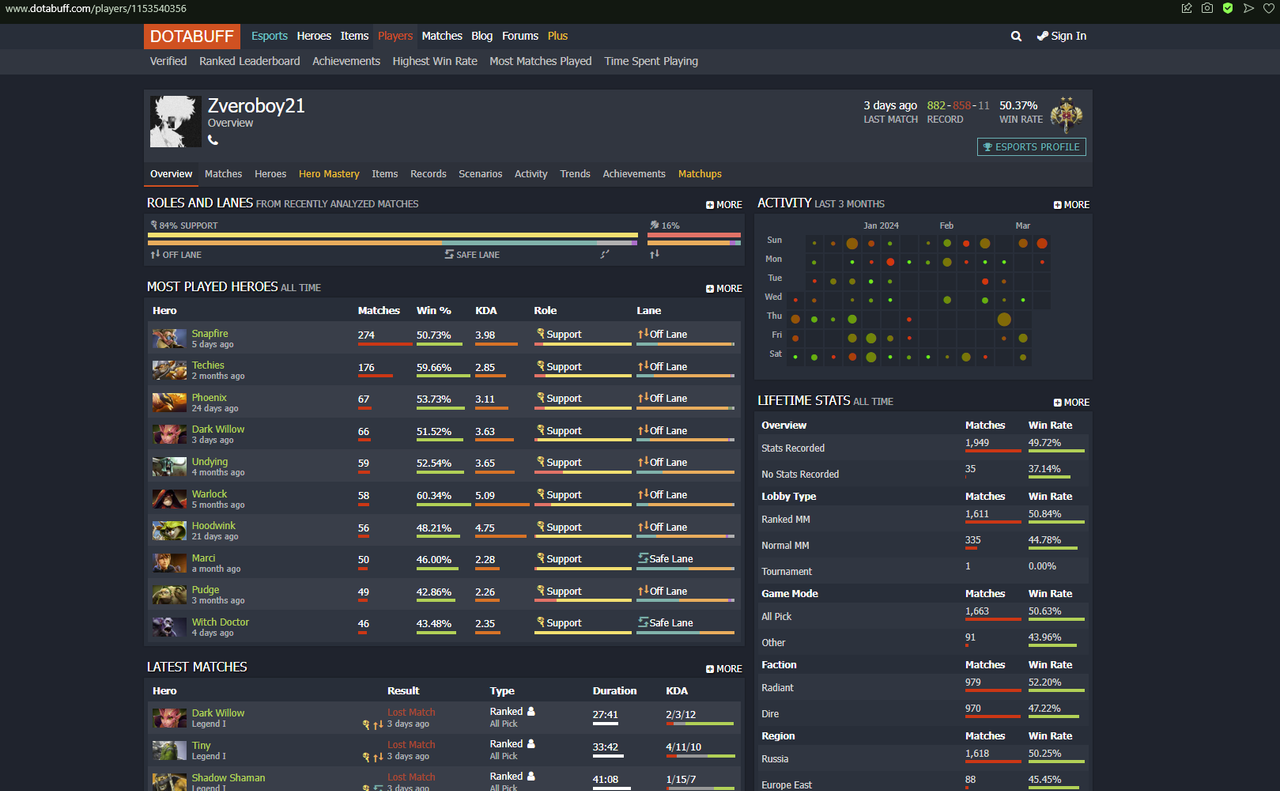Open Forums in top navigation
Viewport: 1280px width, 791px height.
(520, 36)
